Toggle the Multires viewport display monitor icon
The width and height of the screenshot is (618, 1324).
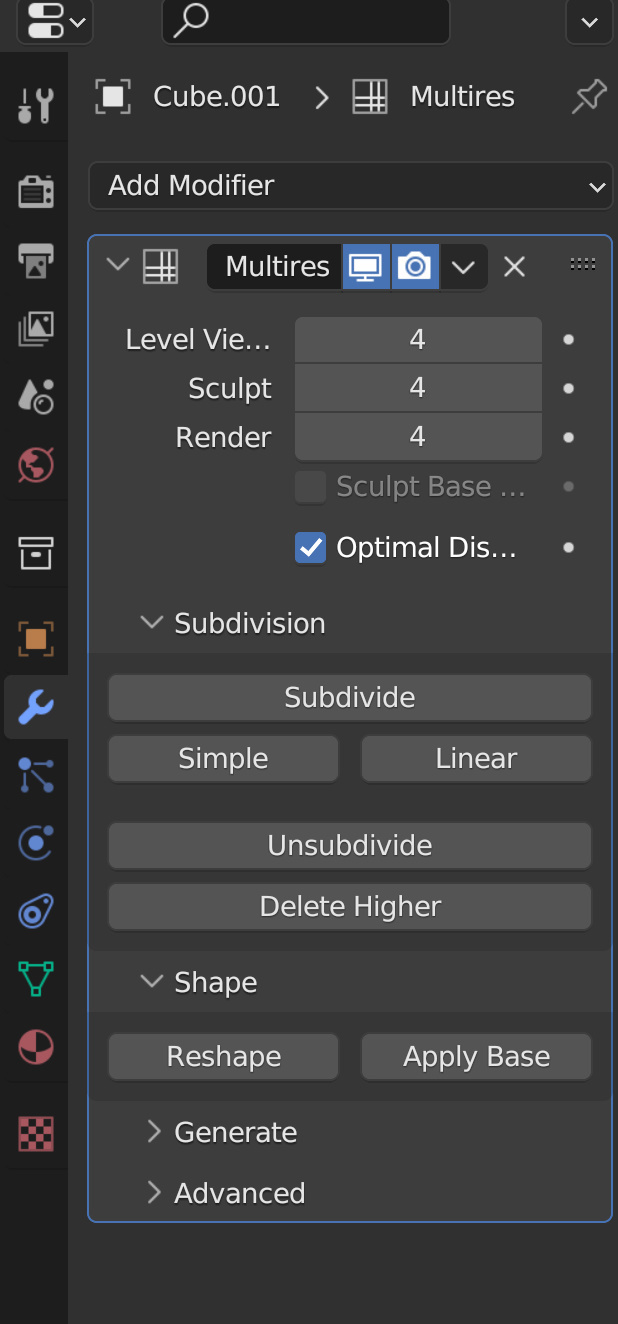coord(366,266)
